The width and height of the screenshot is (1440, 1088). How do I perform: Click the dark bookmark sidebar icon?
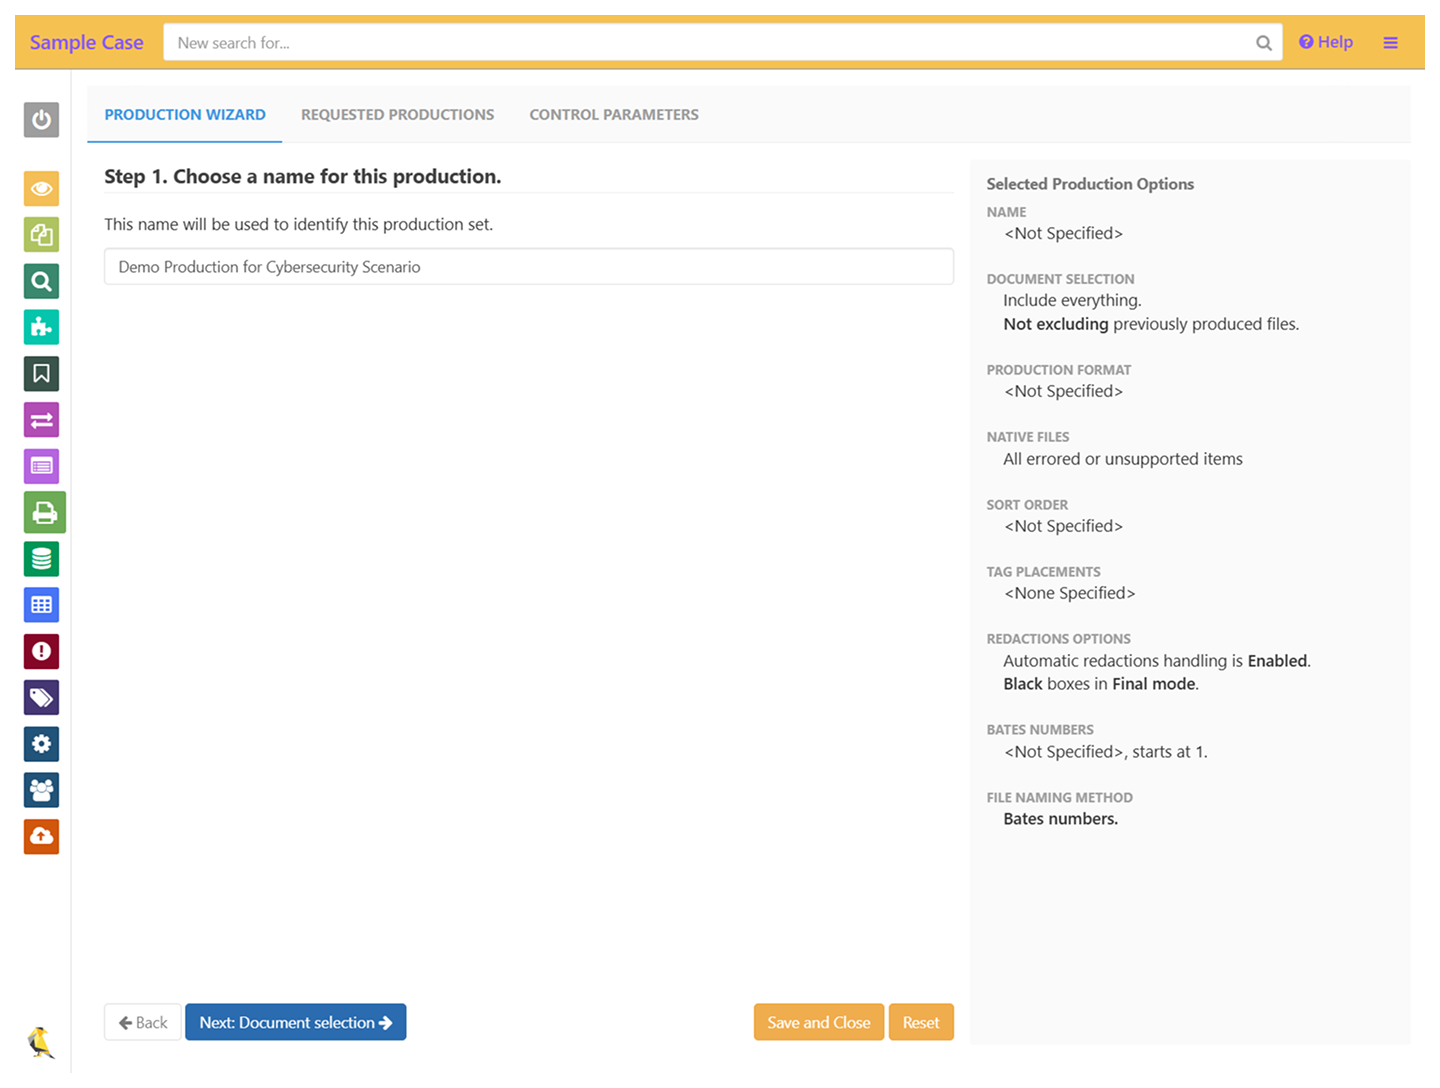tap(41, 374)
